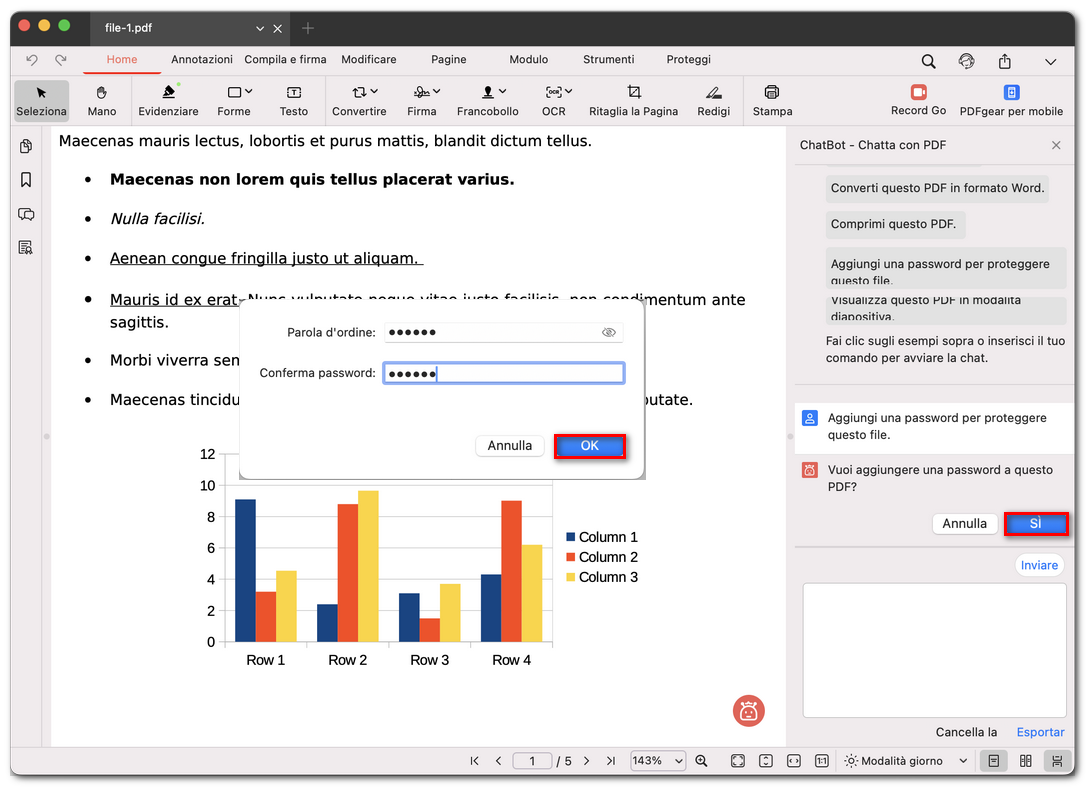Open the bookmarks sidebar panel
Viewport: 1086px width, 787px height.
[x=26, y=180]
